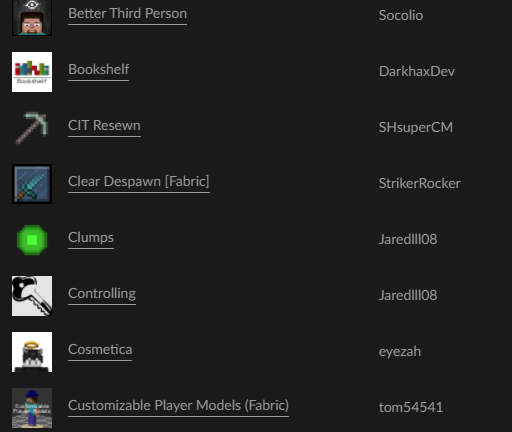The width and height of the screenshot is (512, 432).
Task: Open Customizable Player Models (Fabric) link
Action: tap(178, 406)
